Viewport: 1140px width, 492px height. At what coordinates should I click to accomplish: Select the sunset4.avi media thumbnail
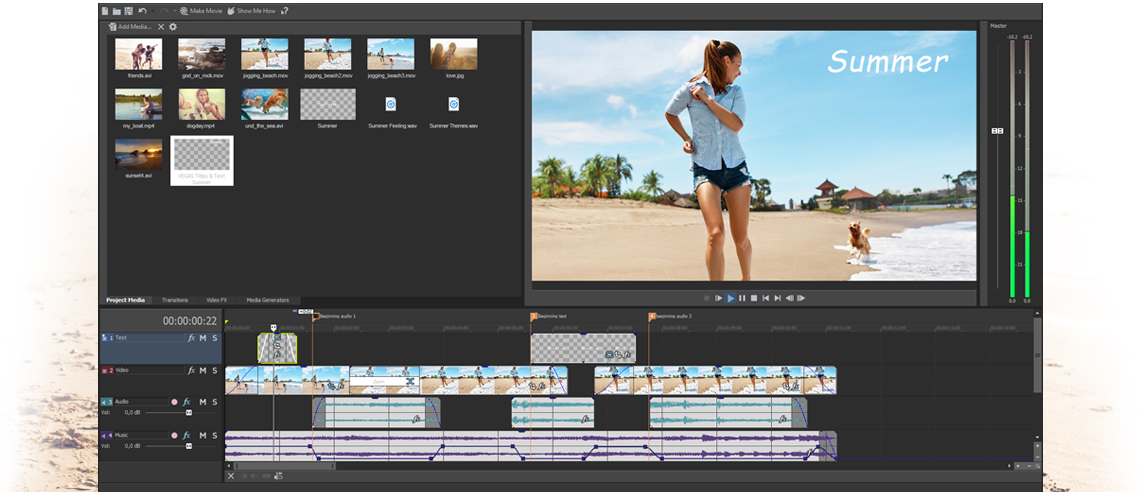[x=138, y=155]
